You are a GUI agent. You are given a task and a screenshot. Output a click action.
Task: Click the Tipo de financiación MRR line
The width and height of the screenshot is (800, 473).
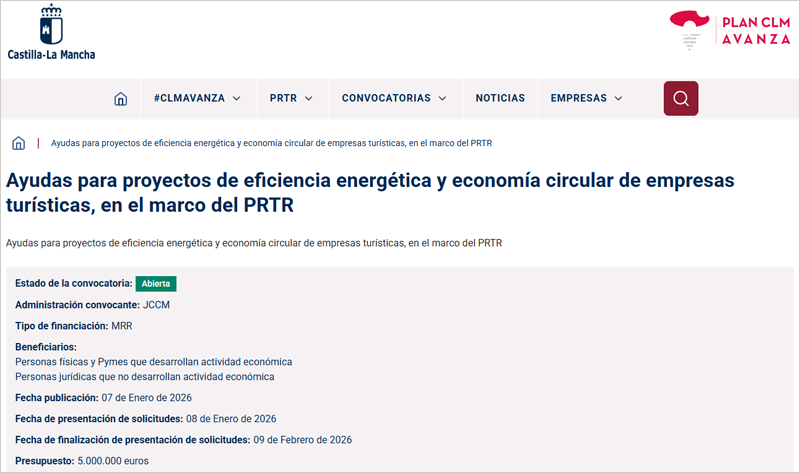click(x=73, y=326)
